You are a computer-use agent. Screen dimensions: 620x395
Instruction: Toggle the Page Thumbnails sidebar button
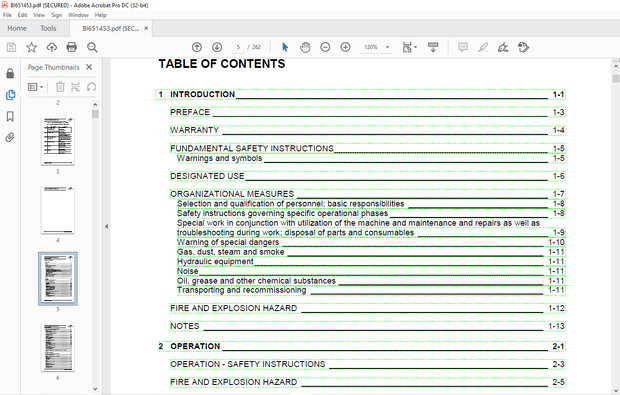[10, 95]
